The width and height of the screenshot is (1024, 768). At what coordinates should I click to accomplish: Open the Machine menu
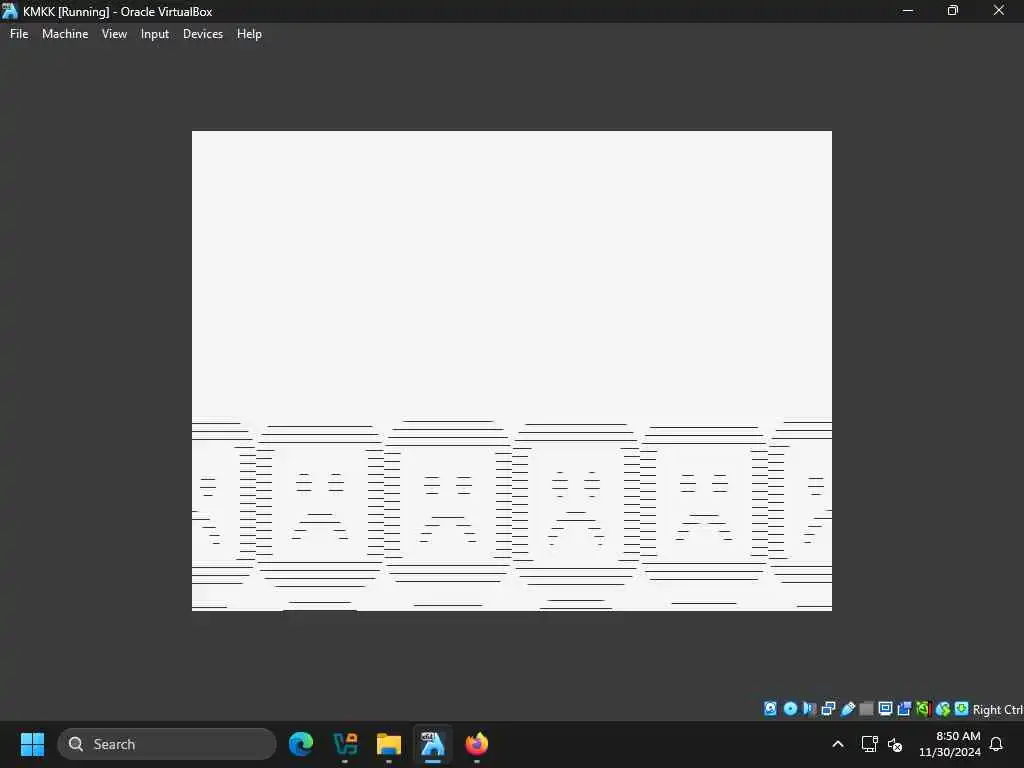click(65, 34)
